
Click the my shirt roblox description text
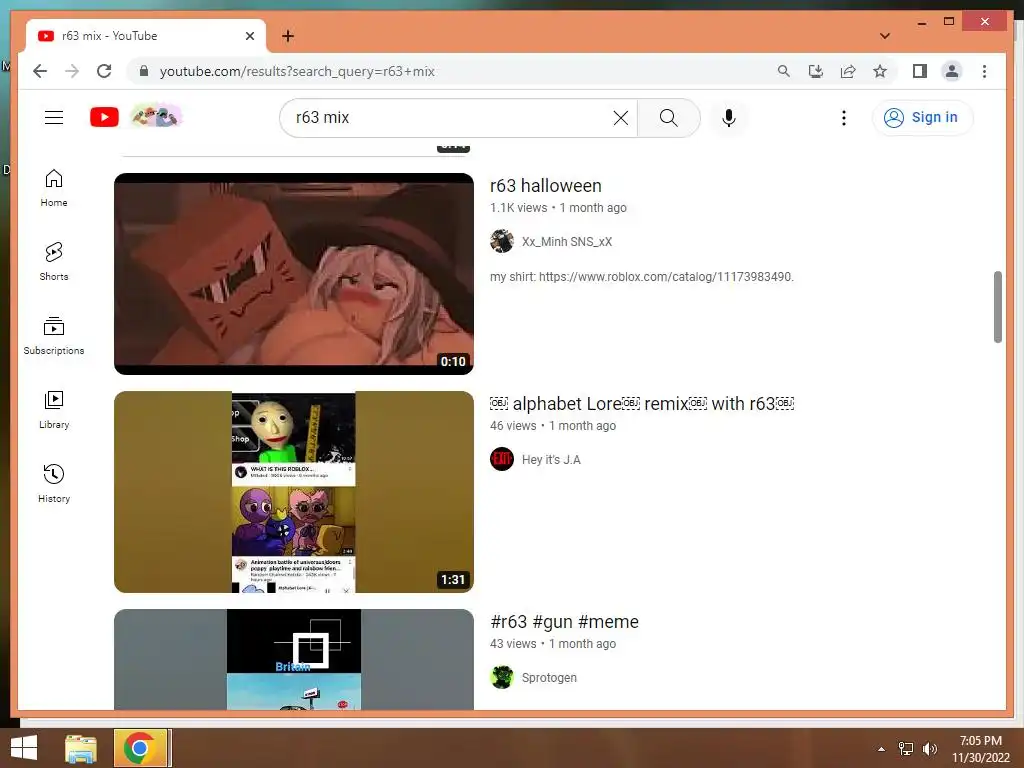(642, 277)
